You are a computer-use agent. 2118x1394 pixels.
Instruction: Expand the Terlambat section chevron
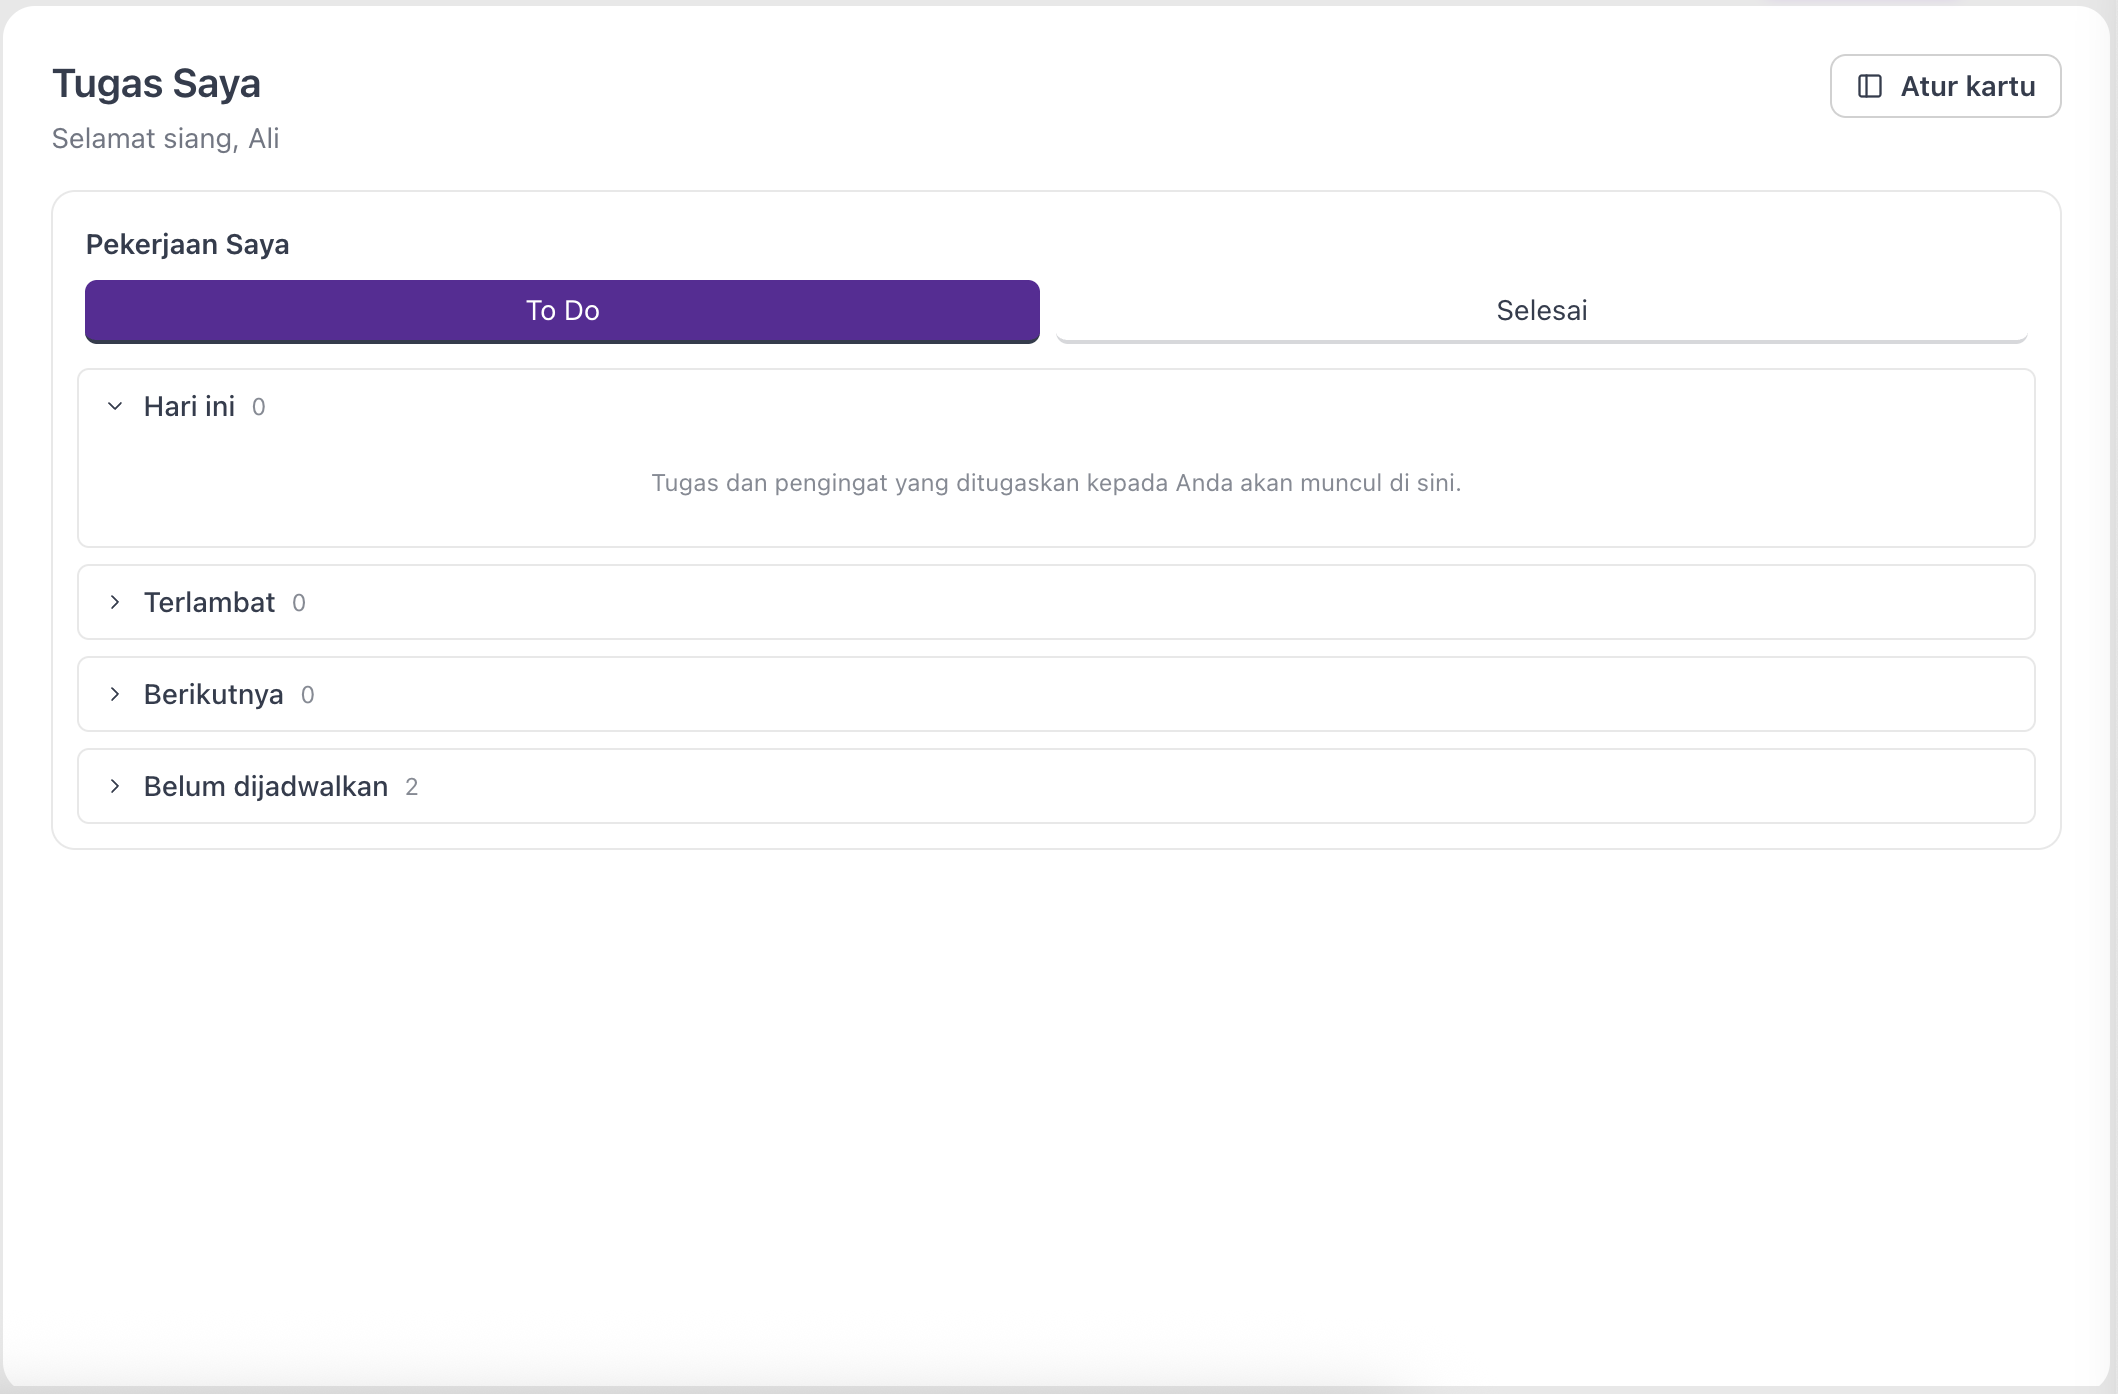pyautogui.click(x=115, y=602)
